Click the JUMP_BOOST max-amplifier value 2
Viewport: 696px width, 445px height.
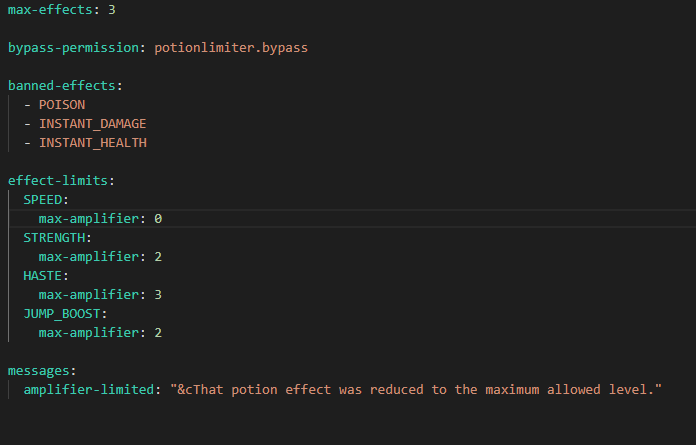coord(158,333)
